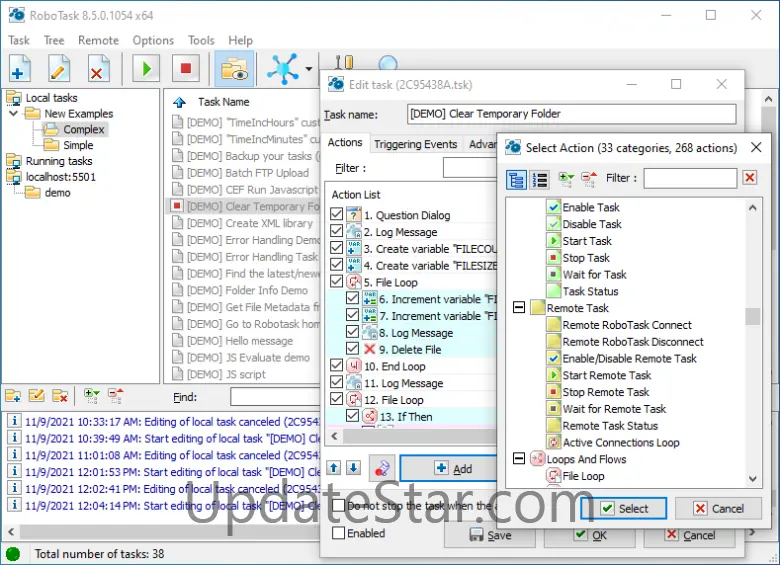
Task: Click the Save button in Edit task
Action: 490,535
